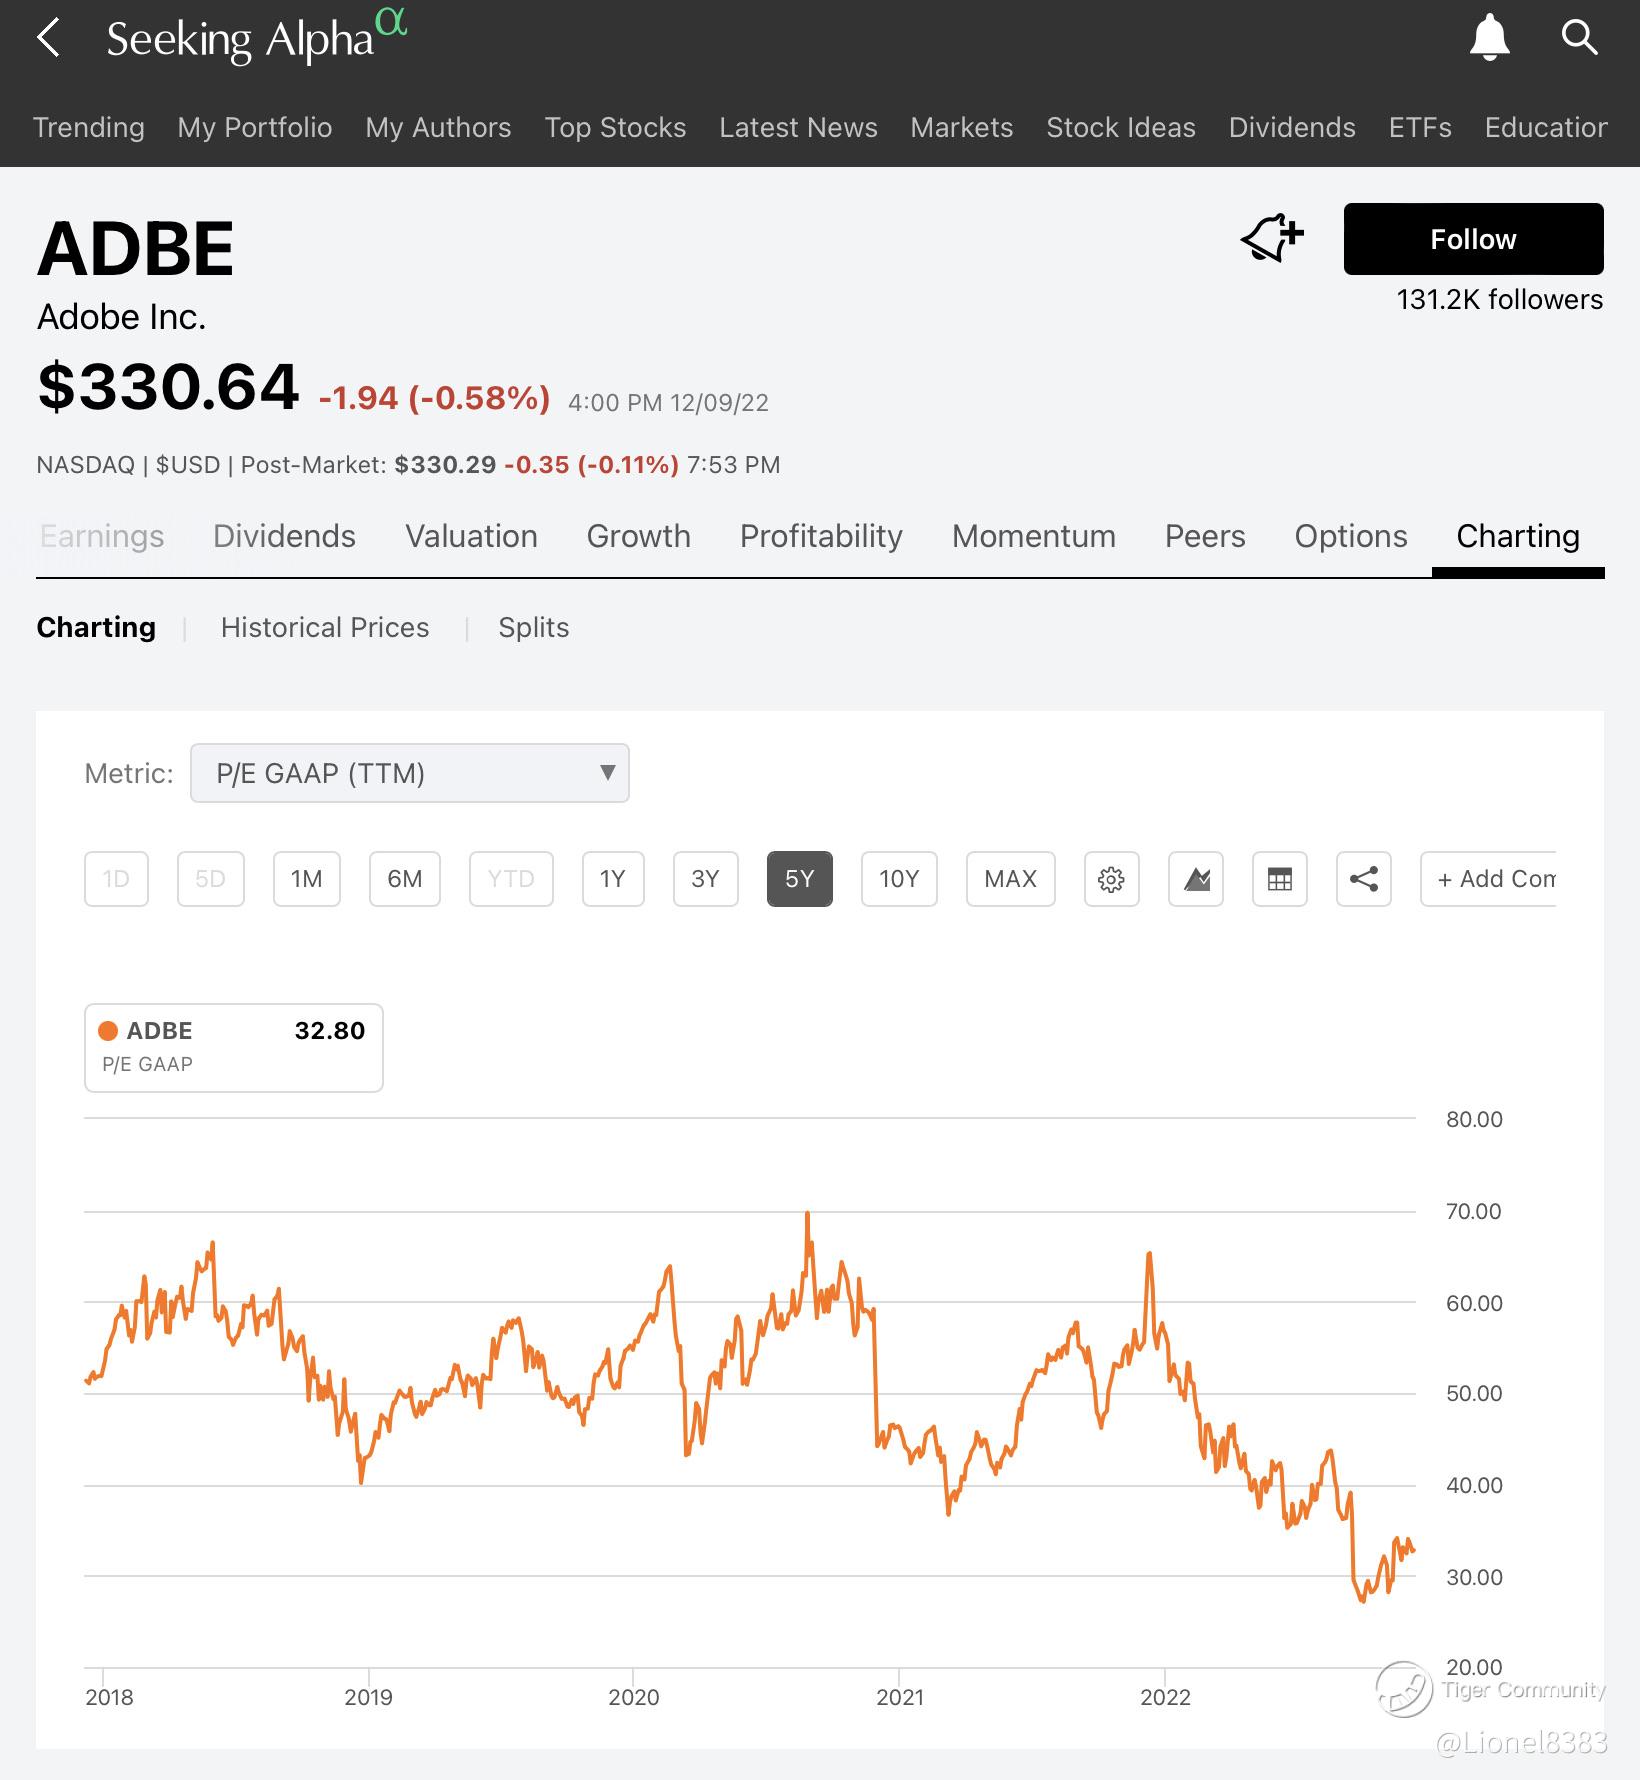Open the notifications bell
Viewport: 1640px width, 1780px height.
click(1489, 38)
